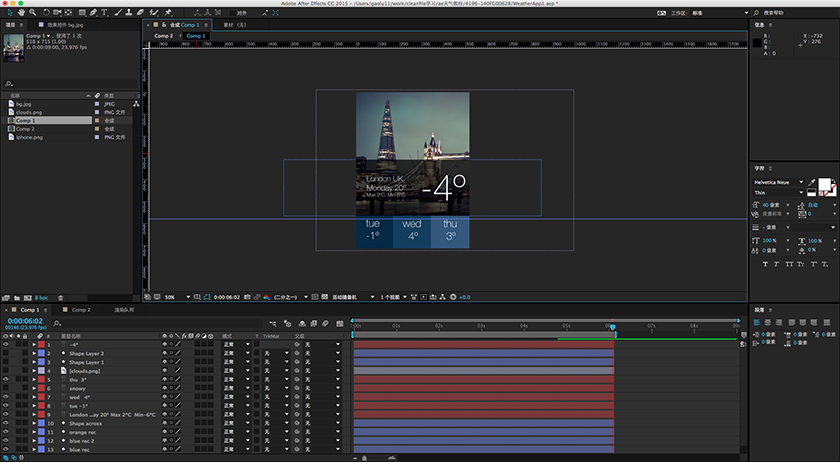Click the region of interest icon
840x462 pixels.
[315, 297]
